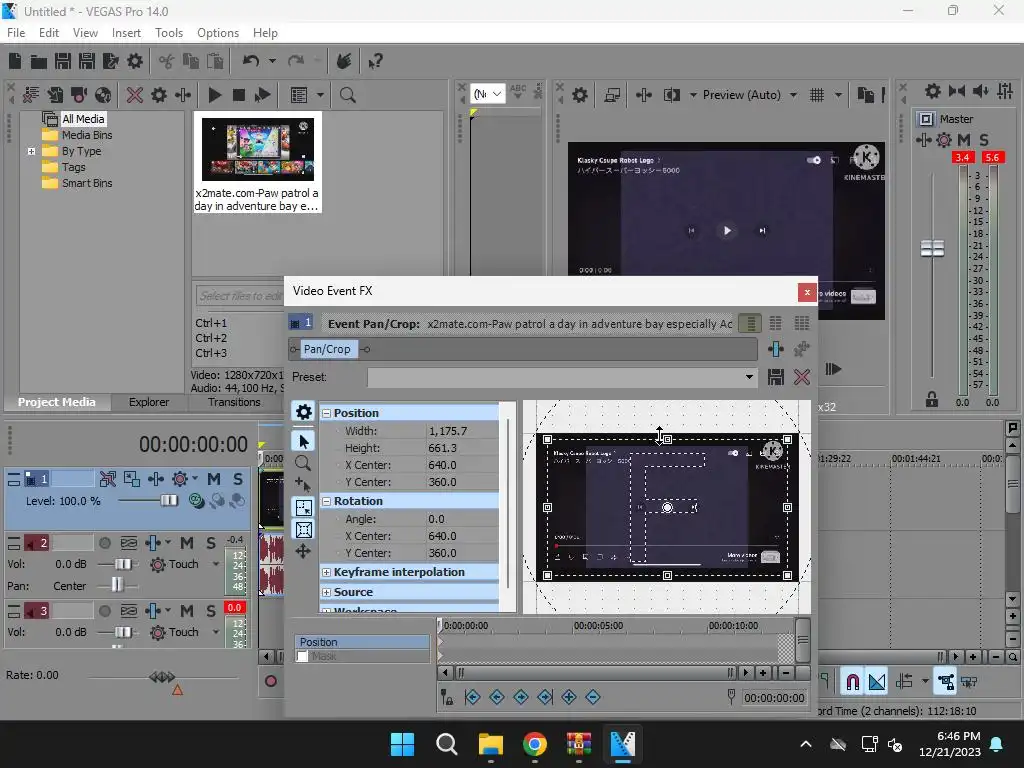Screen dimensions: 1024x768
Task: Toggle split screen view in Preview toolbar
Action: 671,95
